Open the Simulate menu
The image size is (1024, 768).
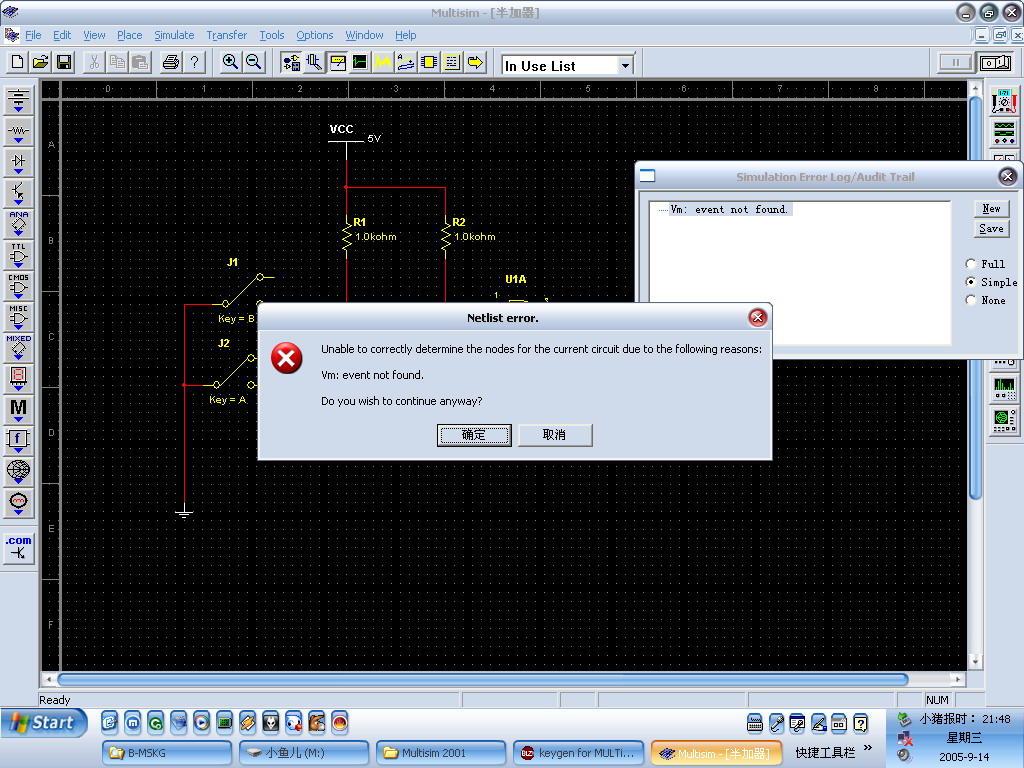(x=174, y=35)
